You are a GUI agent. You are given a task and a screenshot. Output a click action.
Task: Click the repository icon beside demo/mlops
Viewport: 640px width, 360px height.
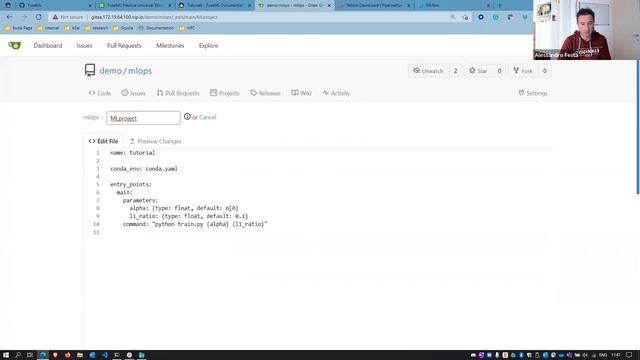tap(90, 70)
